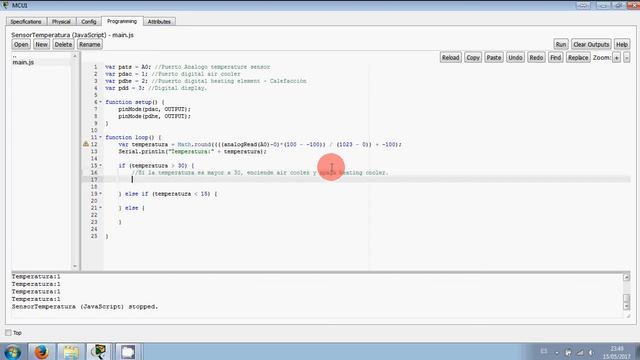Click the file list scroll up arrow

pos(75,56)
